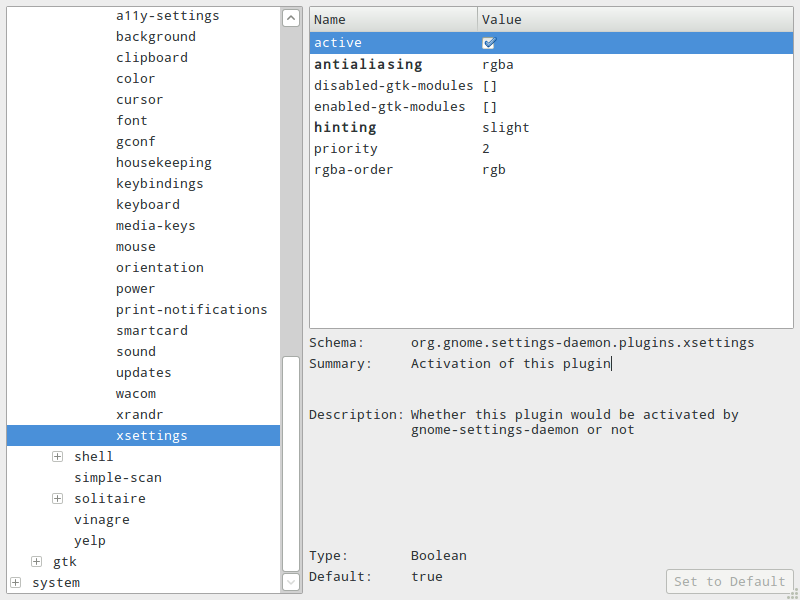Sort by the Value column header
The image size is (800, 600).
tap(636, 20)
